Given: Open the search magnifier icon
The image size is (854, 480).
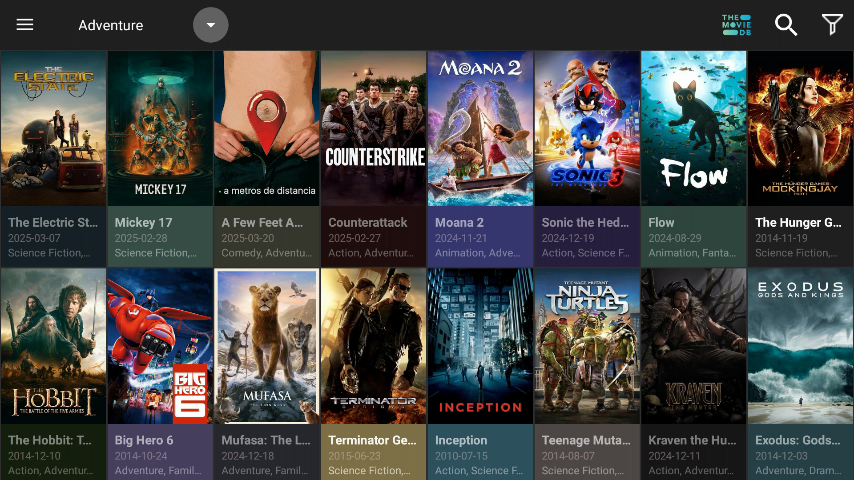Looking at the screenshot, I should (786, 25).
